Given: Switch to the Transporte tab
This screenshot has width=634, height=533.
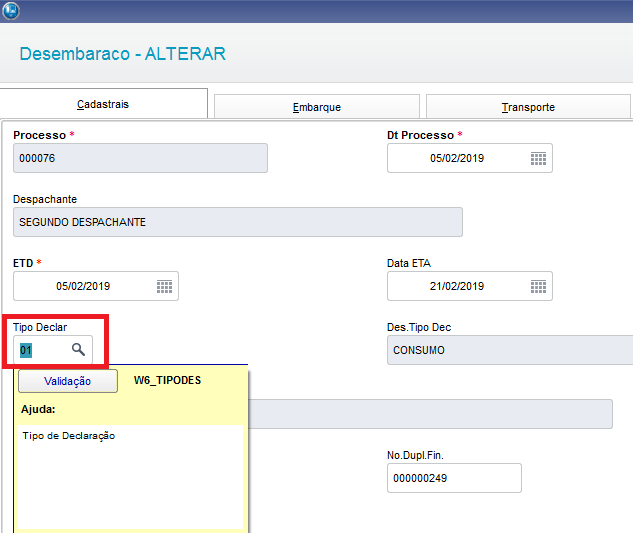Looking at the screenshot, I should pos(528,107).
